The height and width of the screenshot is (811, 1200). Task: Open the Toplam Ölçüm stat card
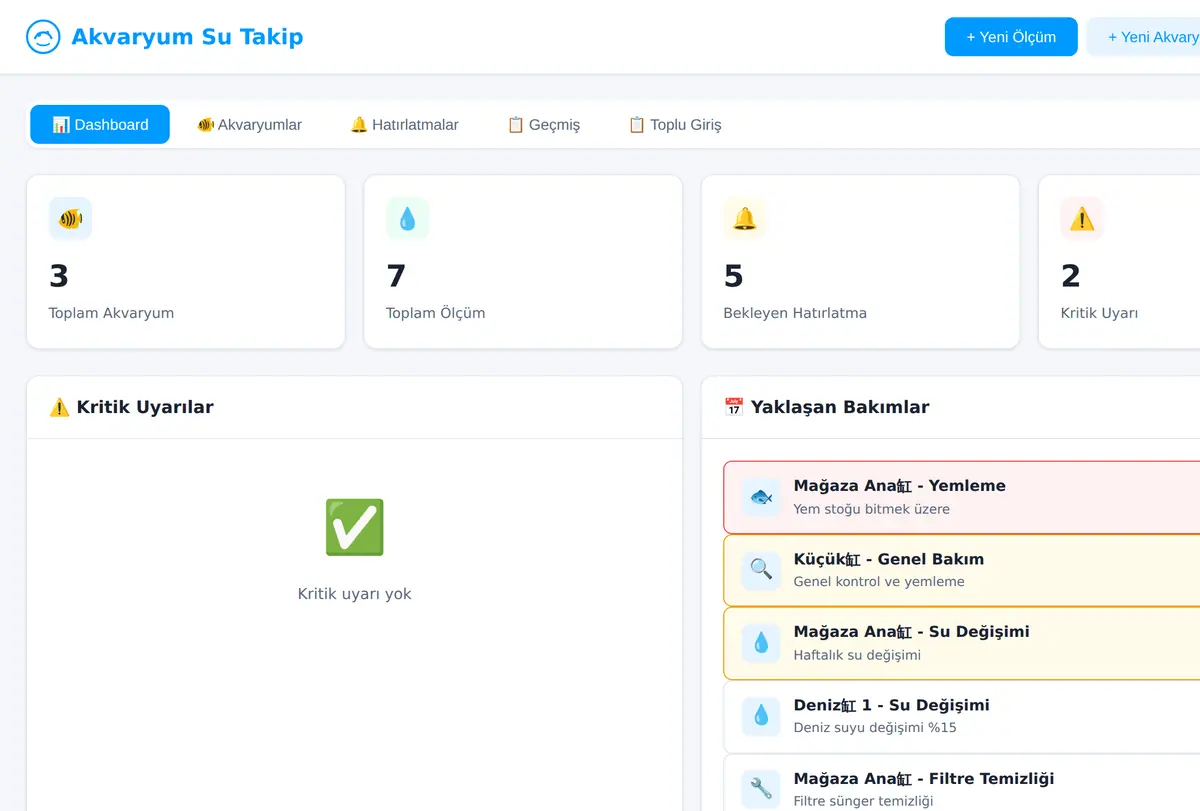523,262
